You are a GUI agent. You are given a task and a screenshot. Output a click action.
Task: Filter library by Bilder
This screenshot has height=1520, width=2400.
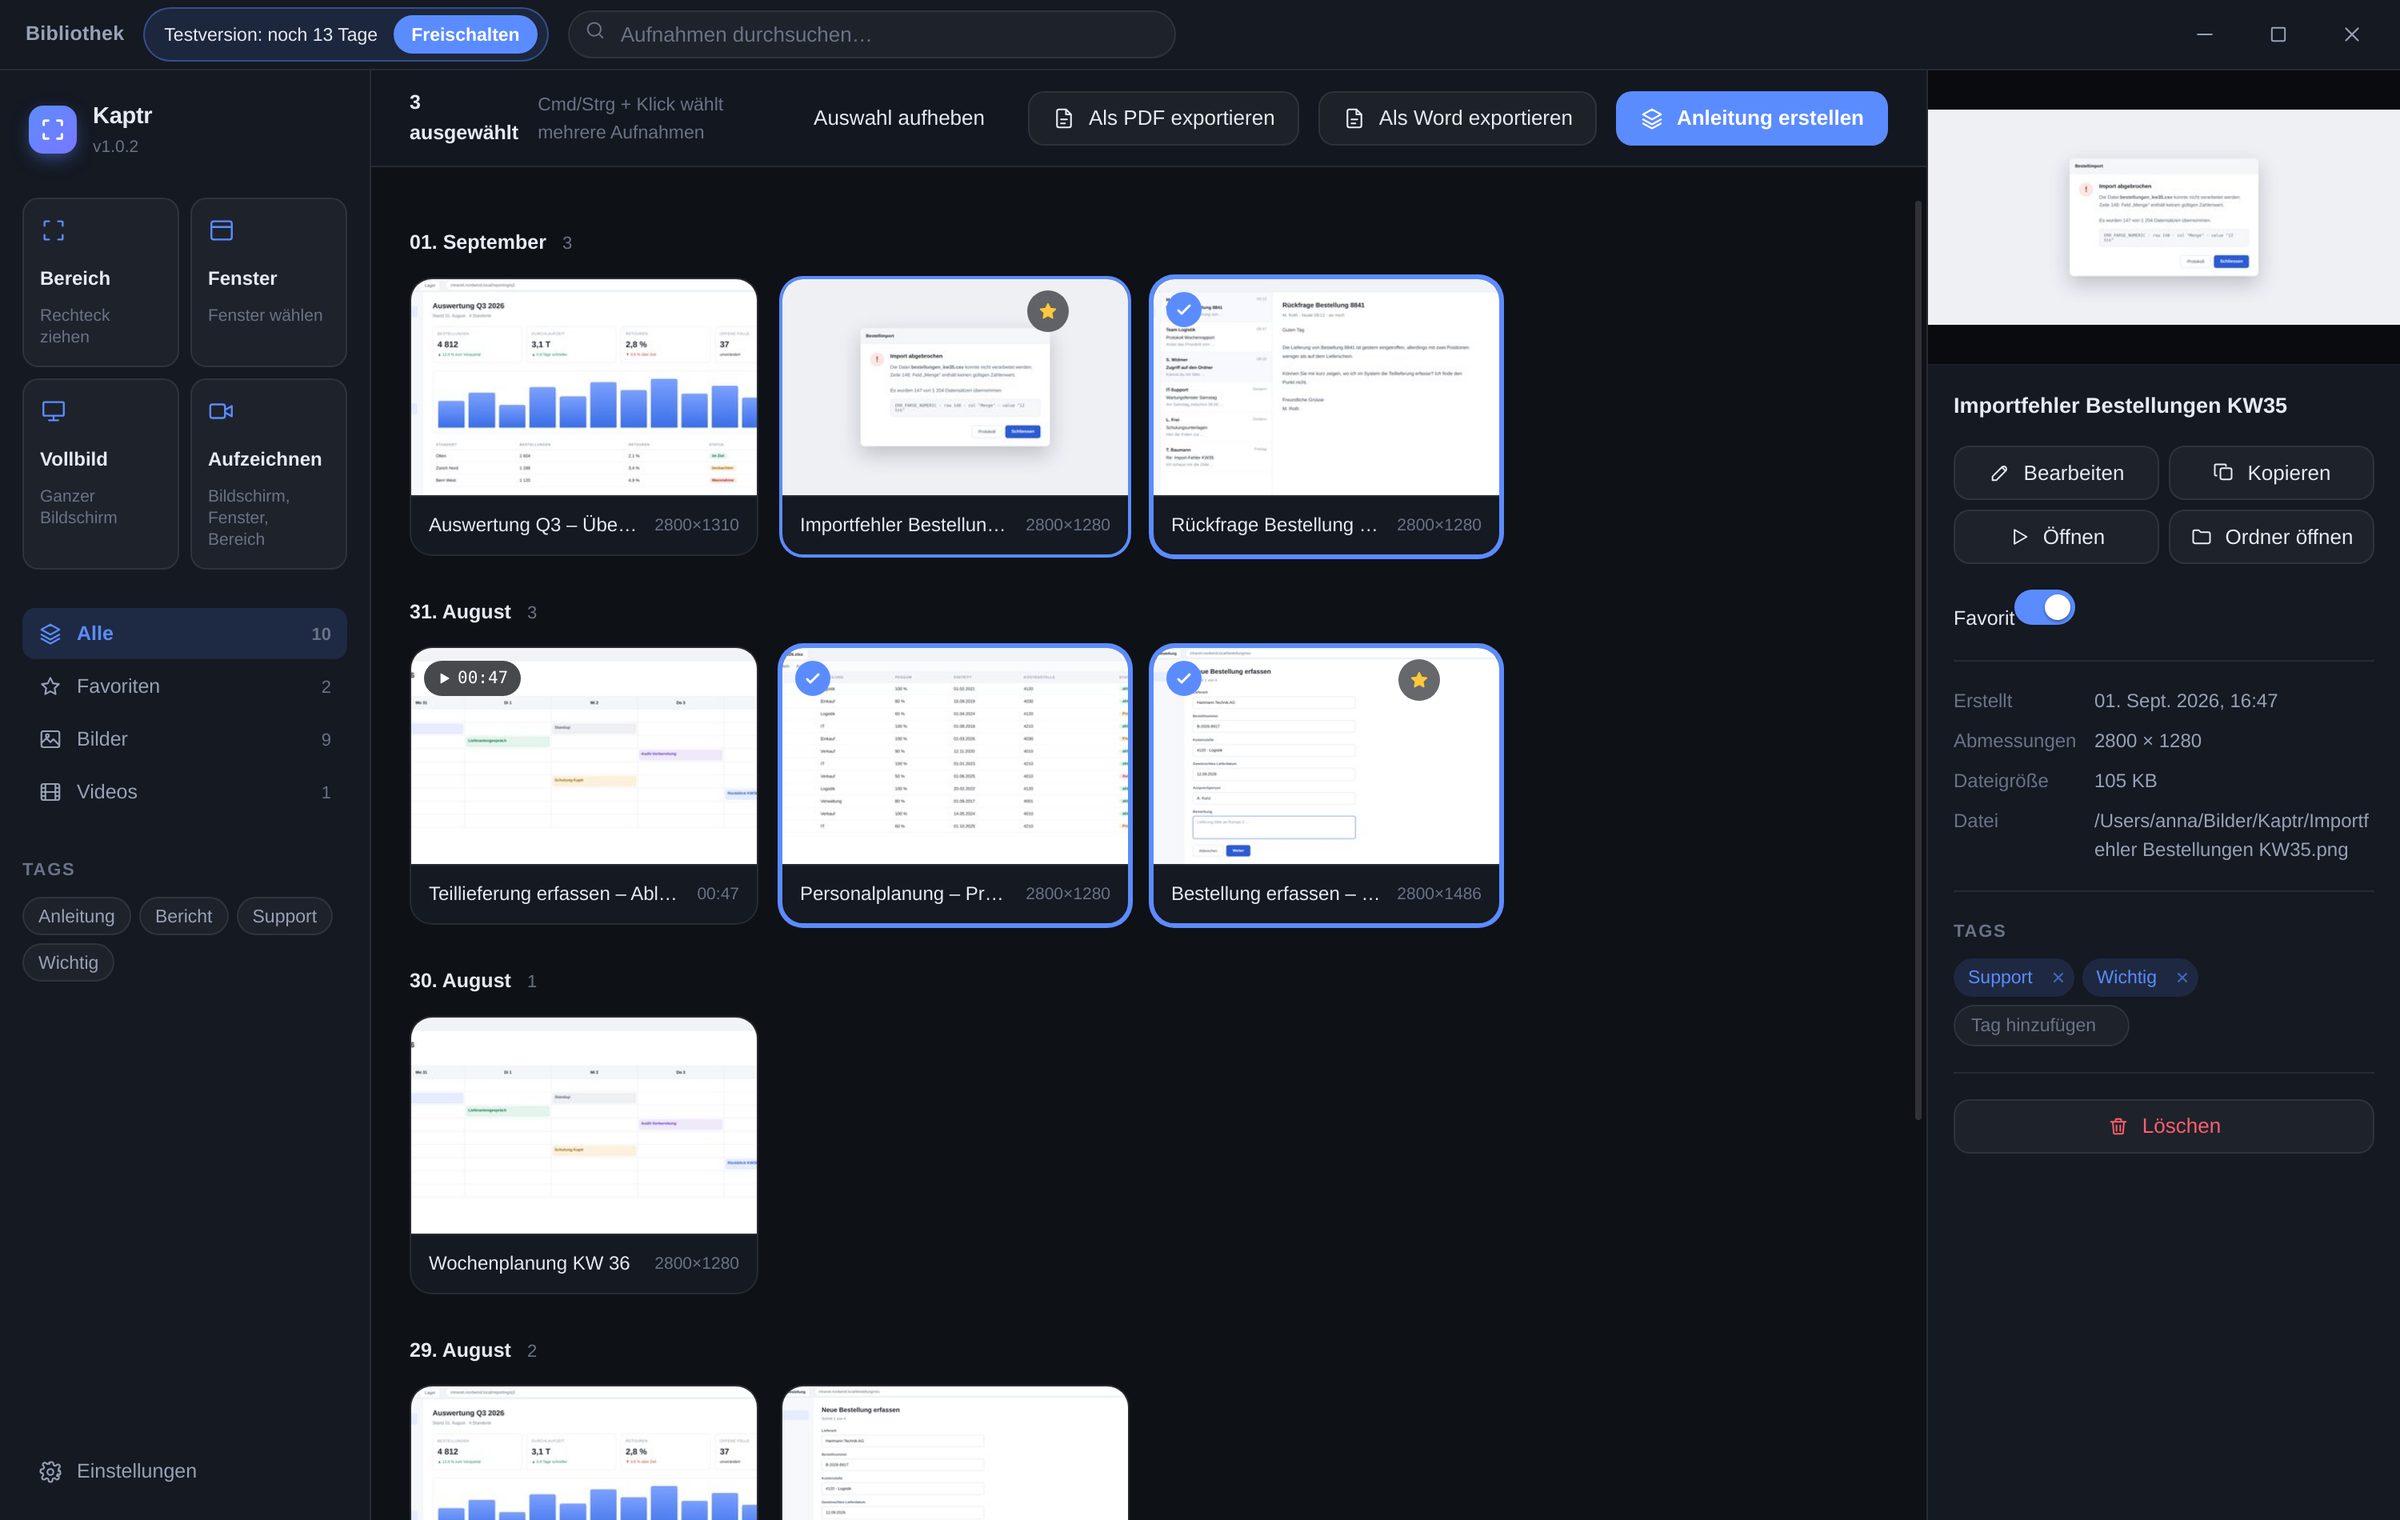[184, 739]
